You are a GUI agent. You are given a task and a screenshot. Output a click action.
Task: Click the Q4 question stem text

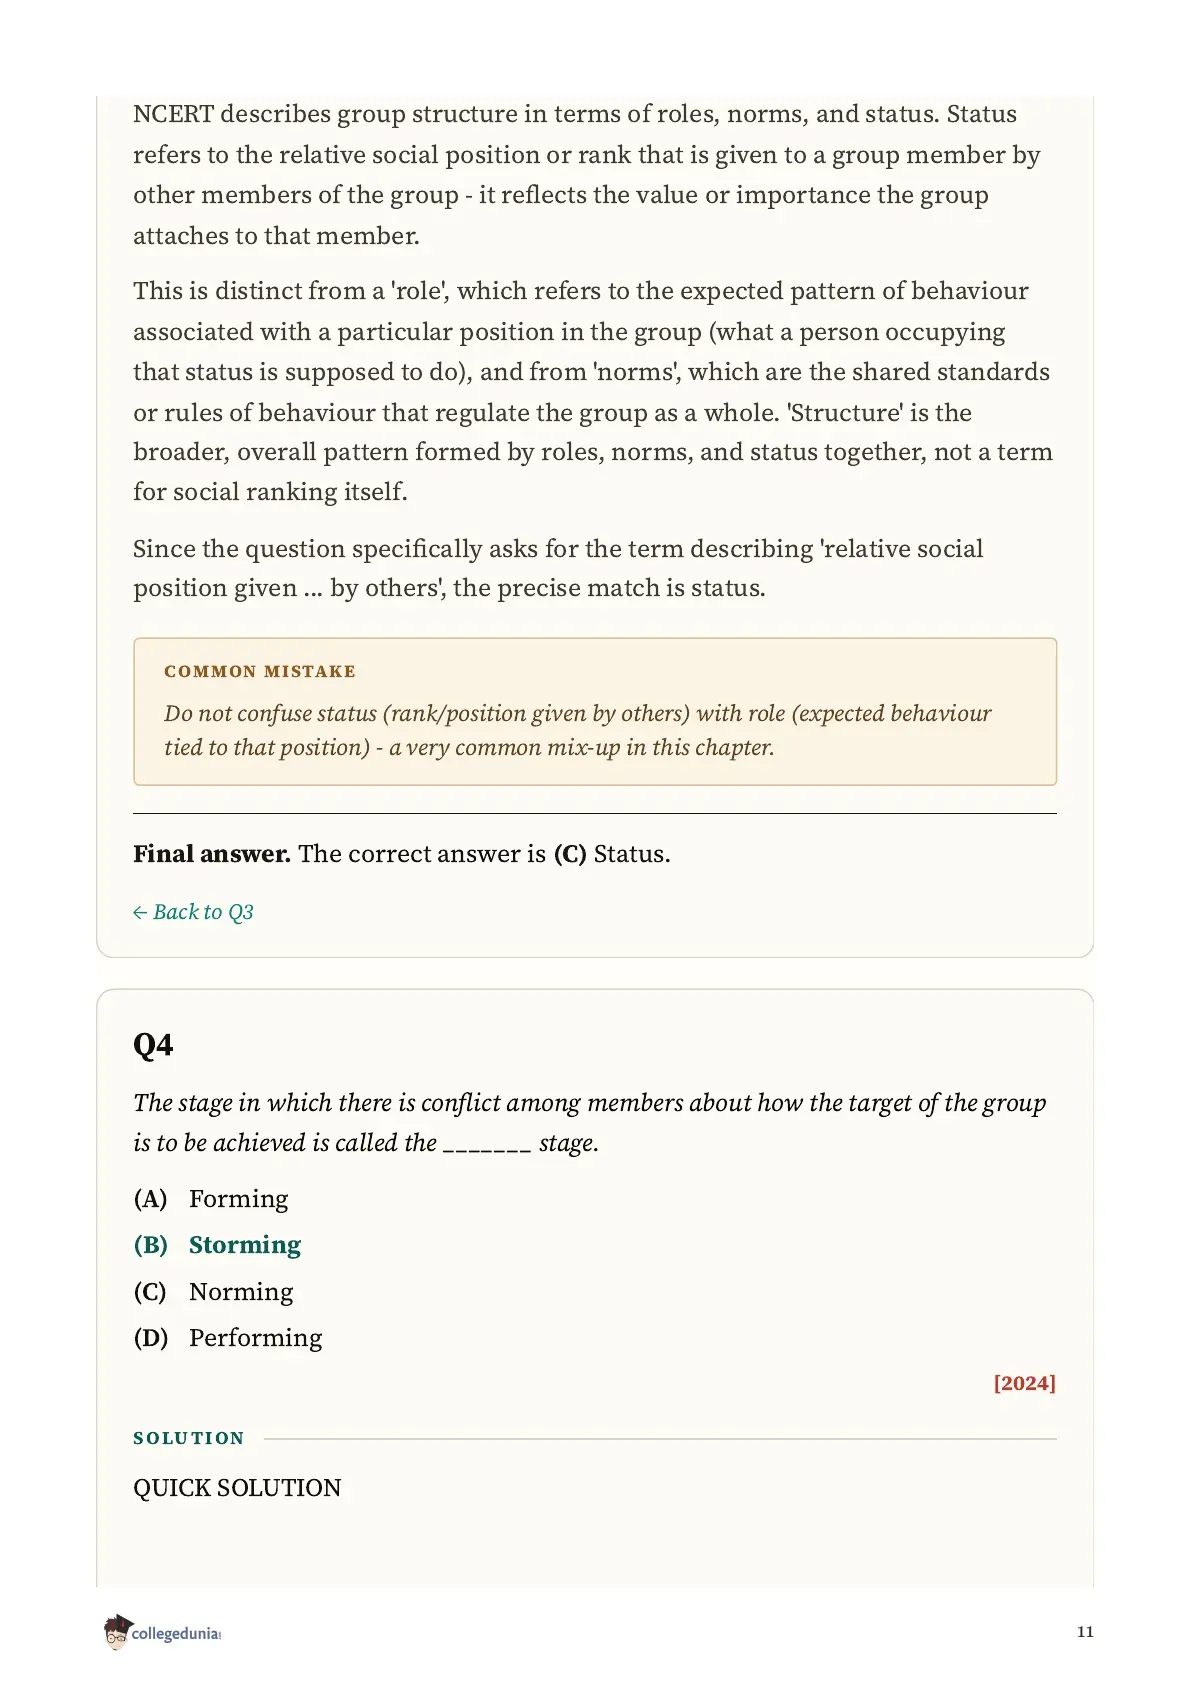[590, 1123]
